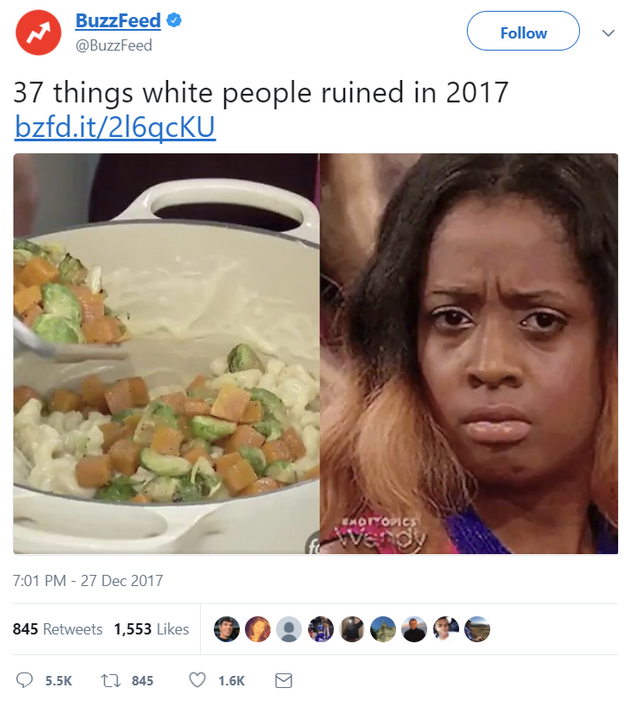Open the @BuzzFeed handle

[114, 46]
